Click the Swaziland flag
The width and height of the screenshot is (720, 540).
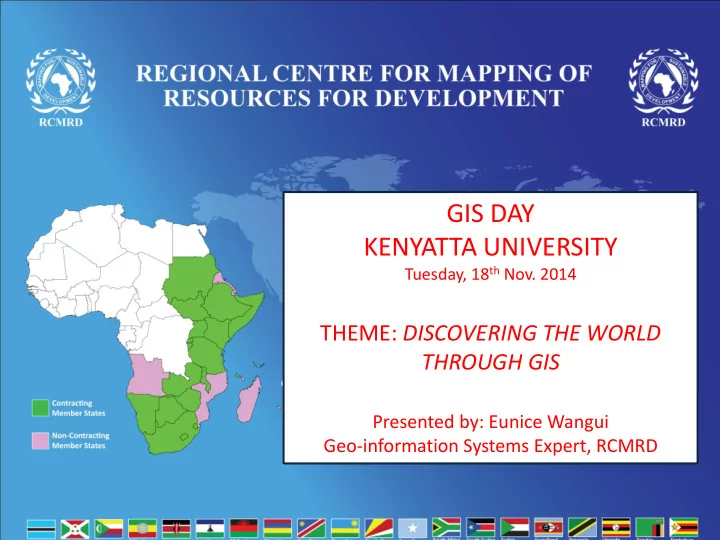point(548,528)
